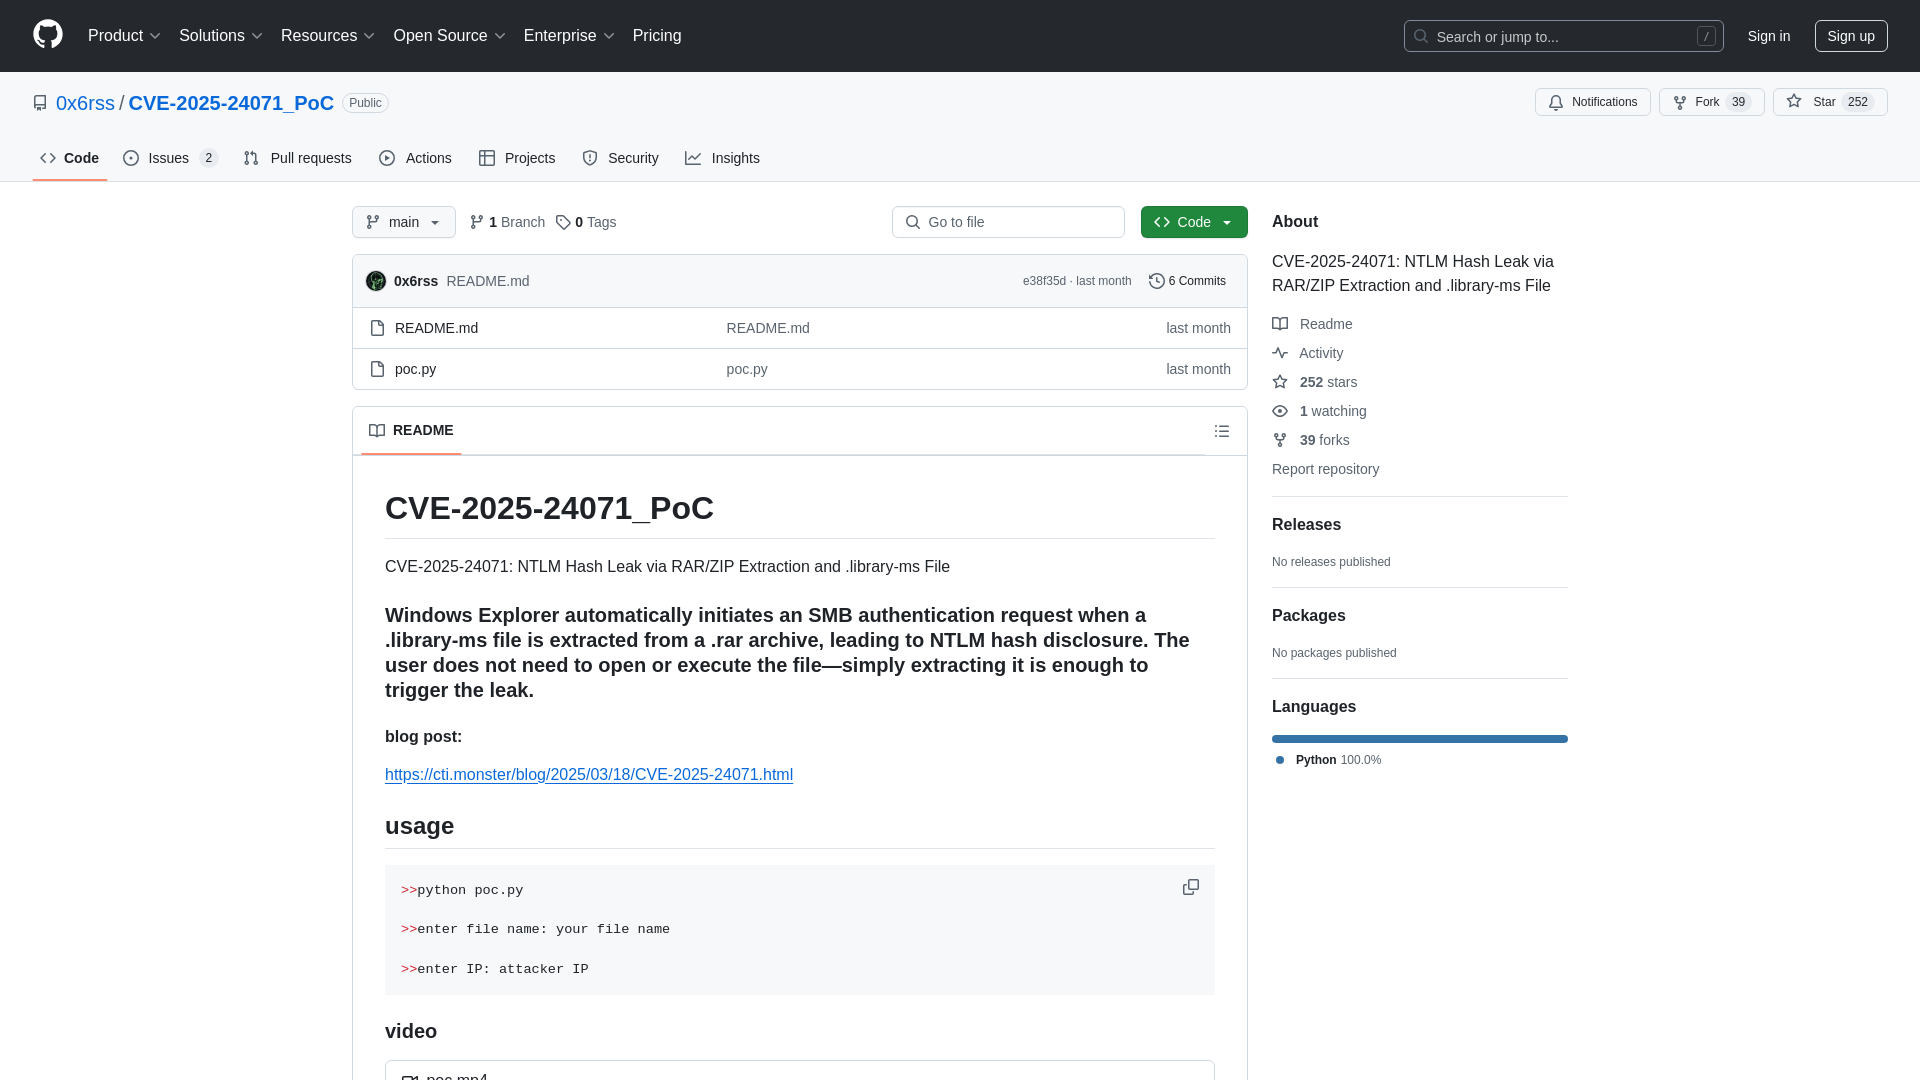View the 6 Commits history
1920x1080 pixels.
tap(1187, 281)
